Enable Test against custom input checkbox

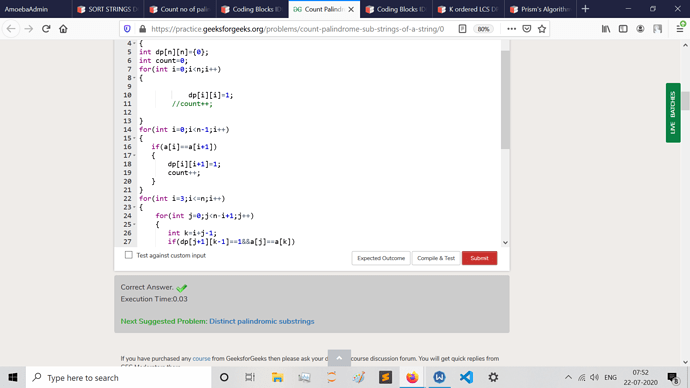point(128,255)
